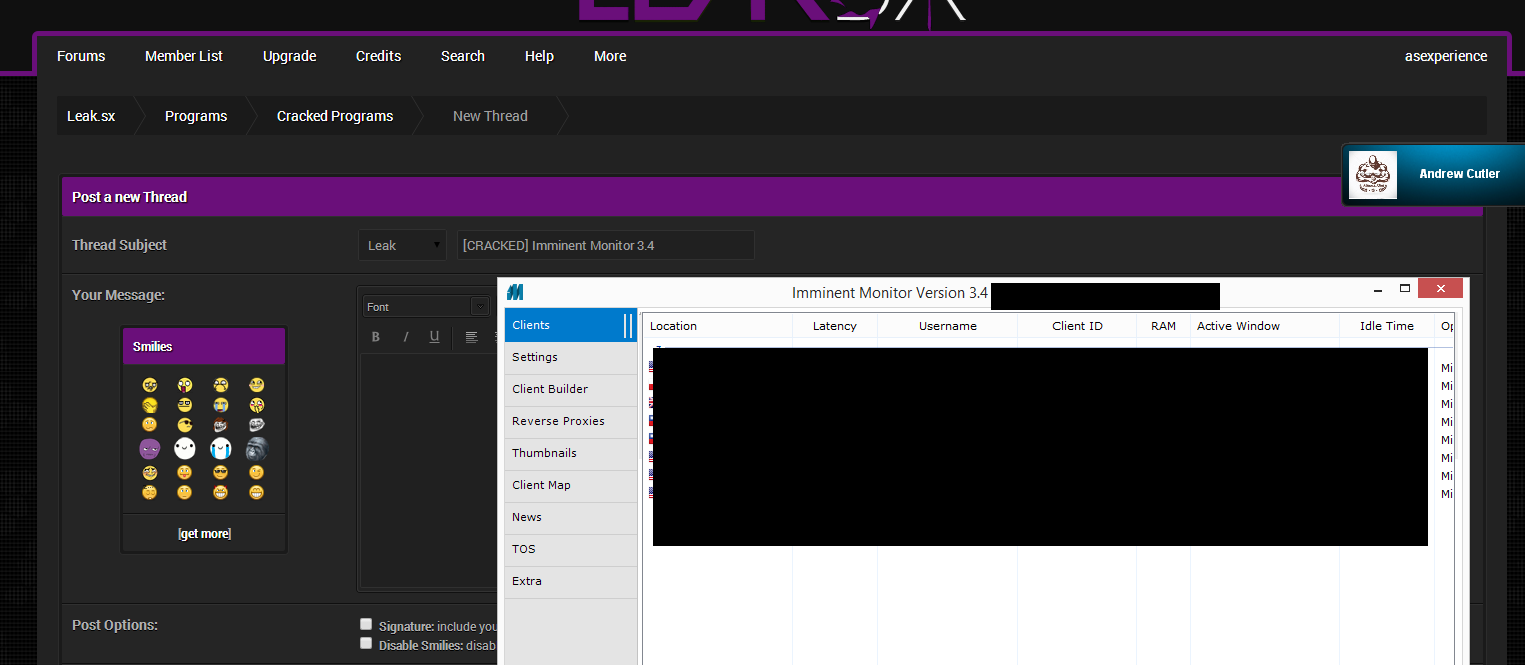Open Extra section in sidebar

570,581
